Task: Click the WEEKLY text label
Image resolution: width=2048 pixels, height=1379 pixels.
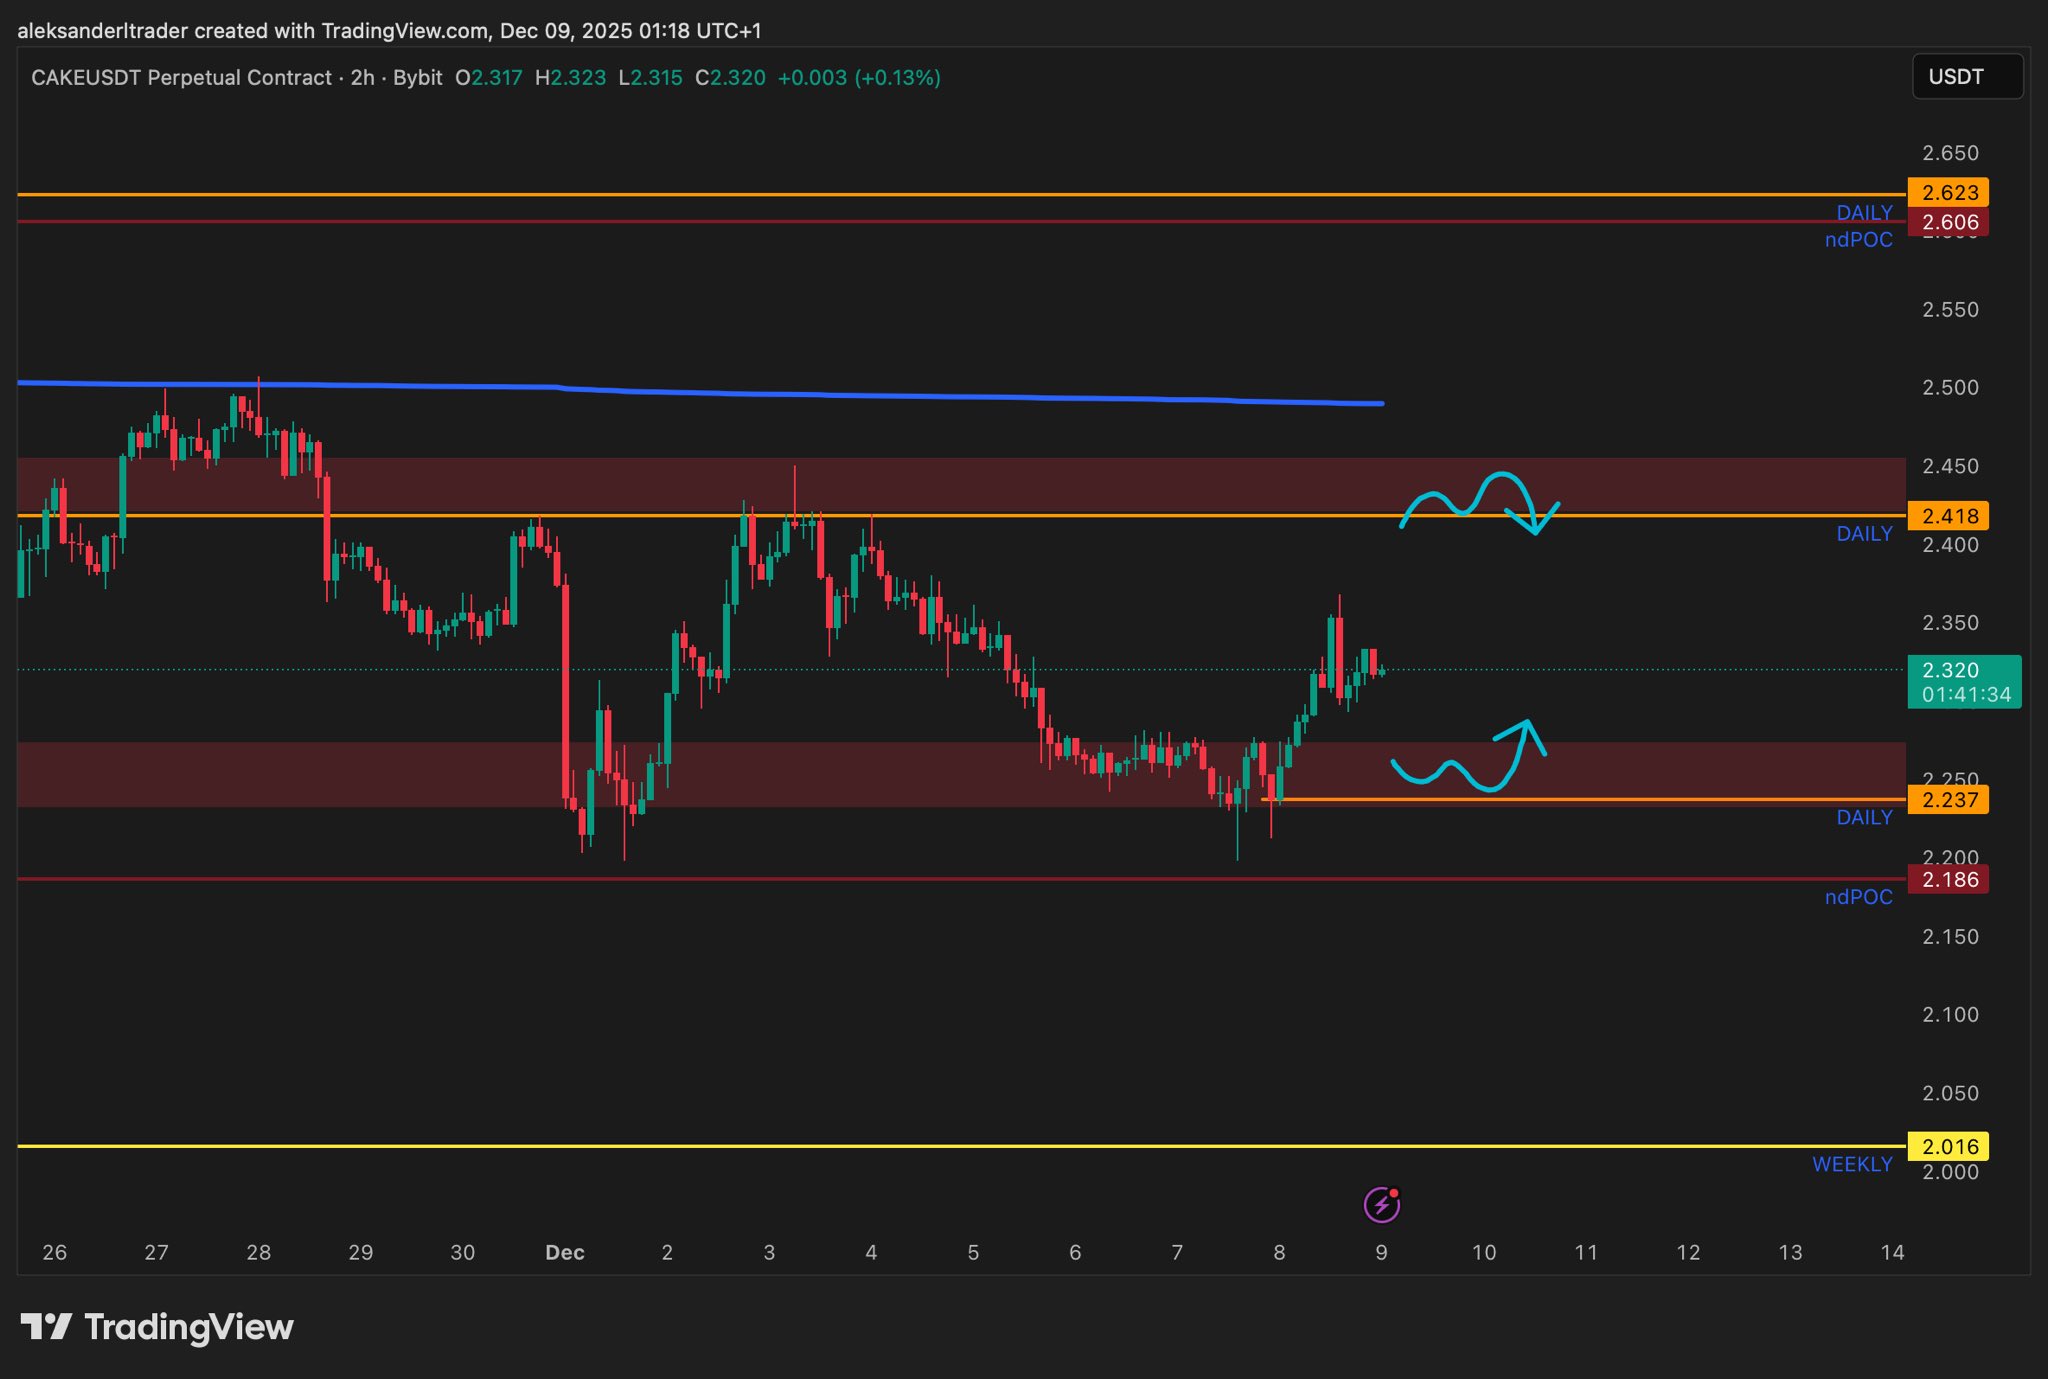Action: tap(1852, 1164)
